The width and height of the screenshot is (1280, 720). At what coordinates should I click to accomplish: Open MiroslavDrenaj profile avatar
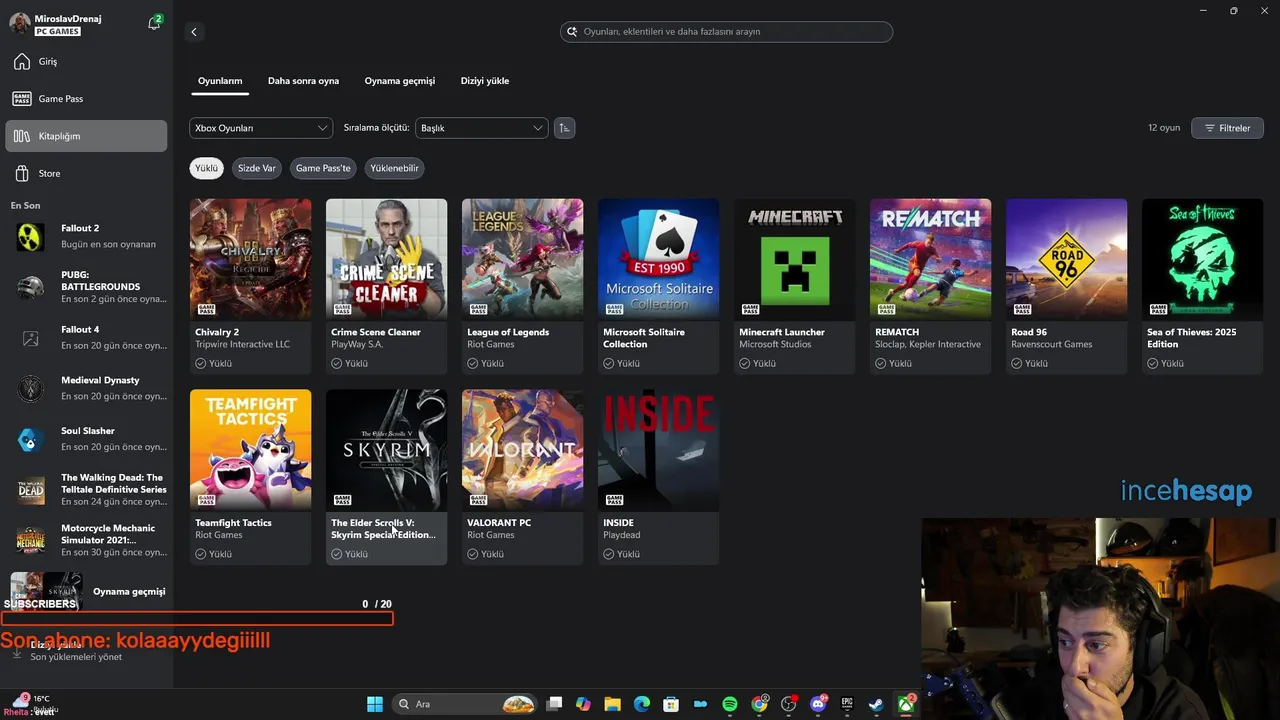click(19, 24)
